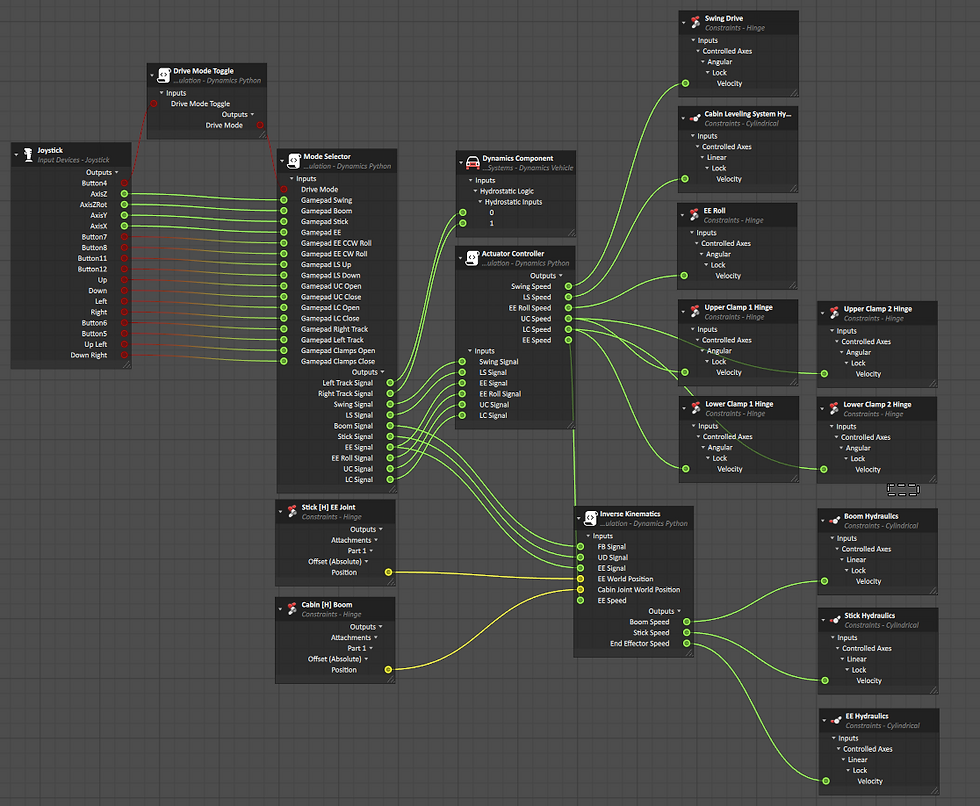Screen dimensions: 980x806
Task: Click the Swing Drive hinge icon
Action: coord(696,22)
